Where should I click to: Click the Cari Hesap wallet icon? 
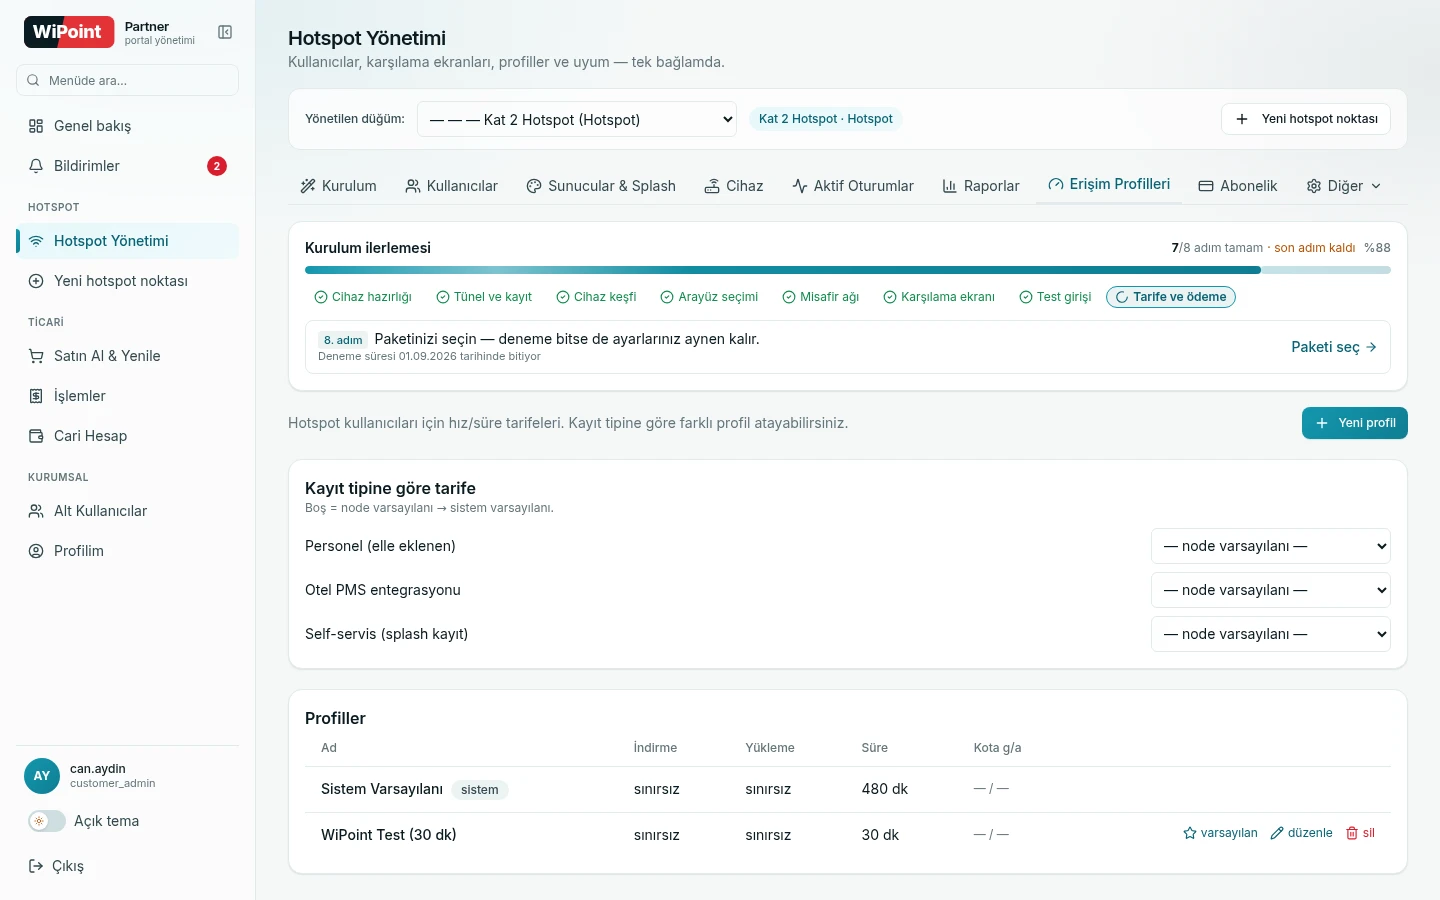[x=36, y=436]
